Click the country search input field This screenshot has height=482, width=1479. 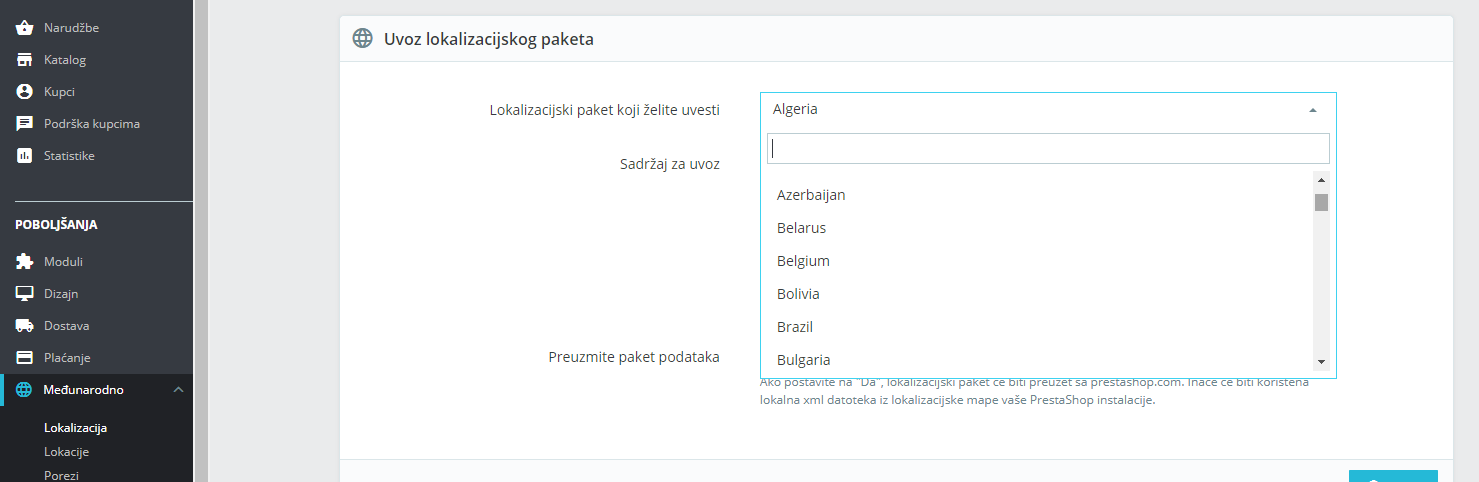(x=1047, y=149)
